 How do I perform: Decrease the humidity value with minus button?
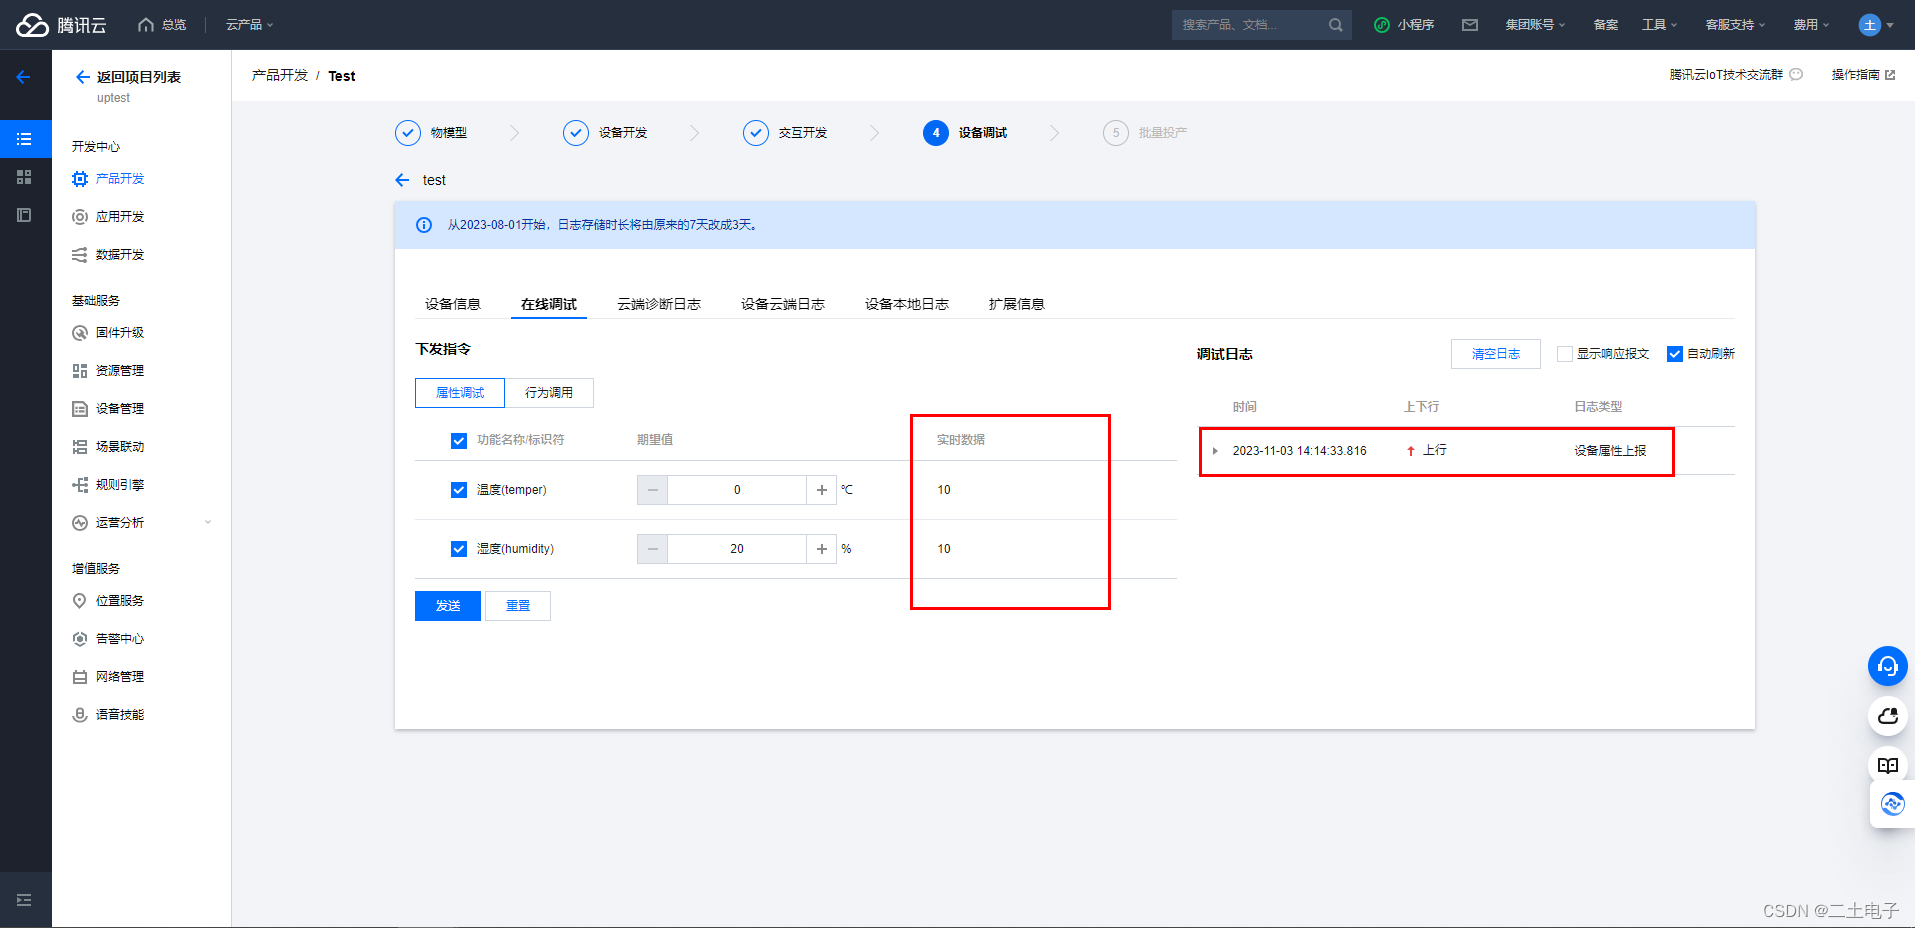653,549
